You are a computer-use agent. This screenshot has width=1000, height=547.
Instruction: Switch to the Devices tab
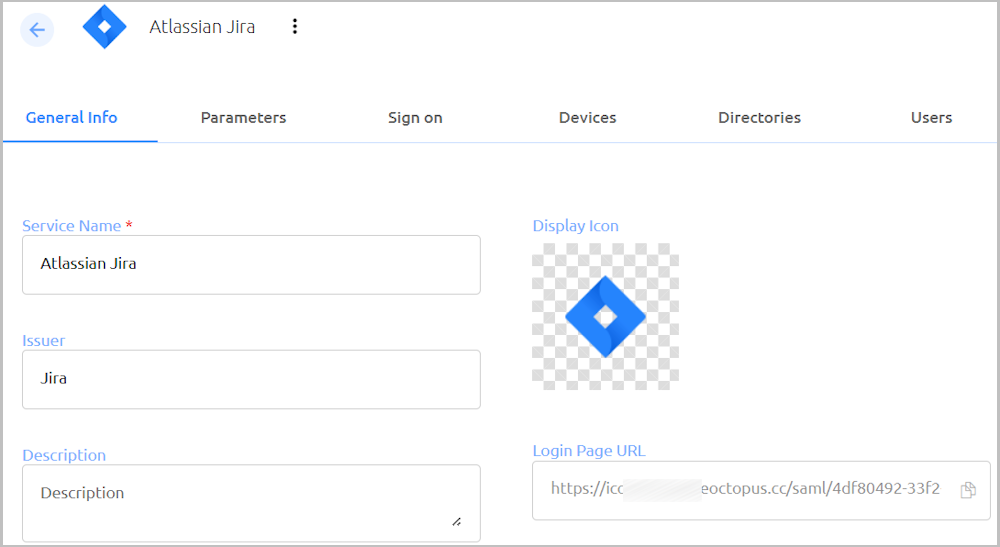pos(587,118)
